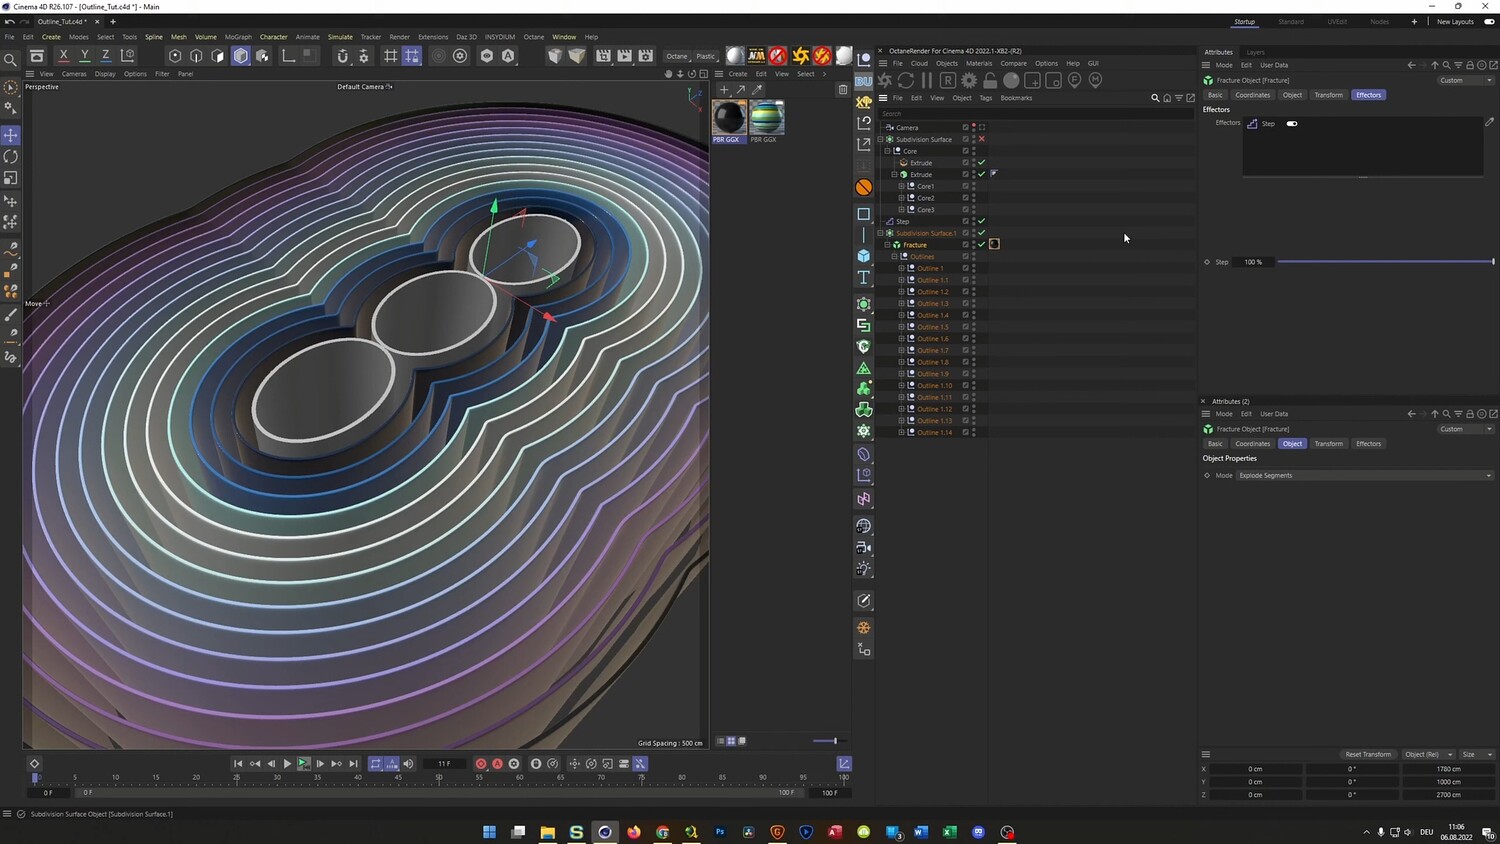This screenshot has height=844, width=1500.
Task: Click the Reset Transform button
Action: click(1367, 755)
